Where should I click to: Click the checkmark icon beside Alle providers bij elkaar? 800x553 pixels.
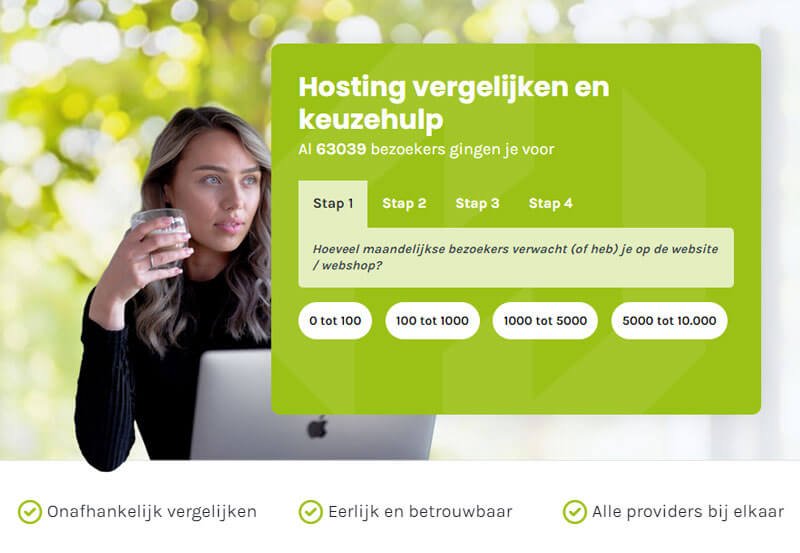574,512
